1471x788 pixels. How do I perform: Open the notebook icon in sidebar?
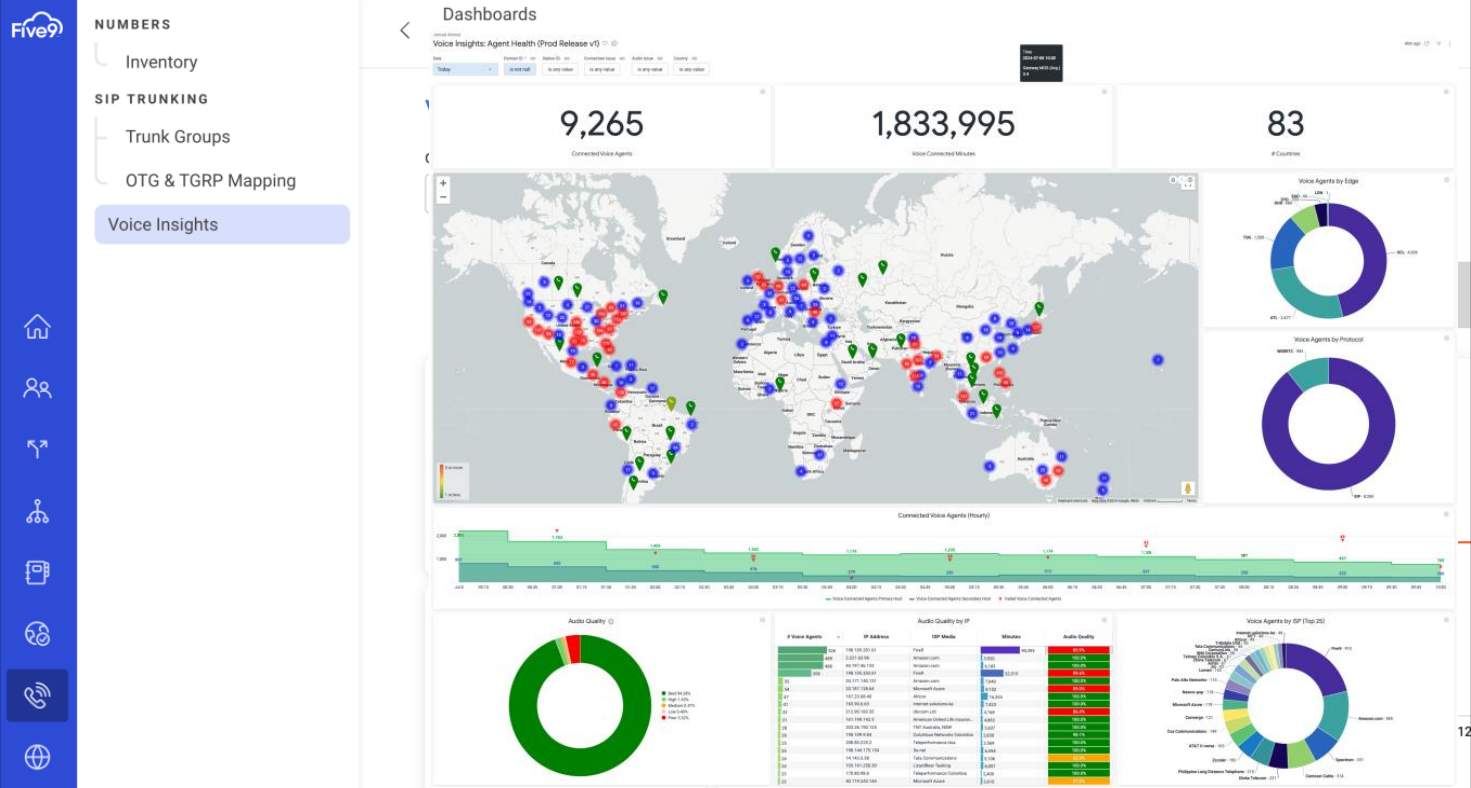[x=37, y=572]
